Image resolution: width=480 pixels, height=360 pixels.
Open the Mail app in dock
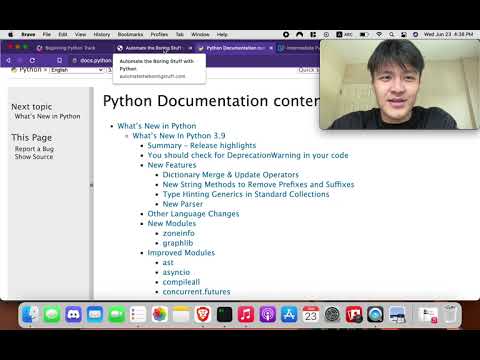[x=95, y=314]
